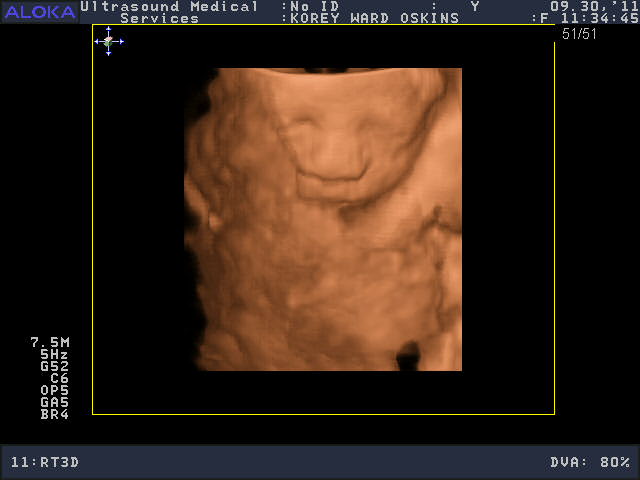Click the Y field in the header
The width and height of the screenshot is (640, 480).
click(x=475, y=6)
